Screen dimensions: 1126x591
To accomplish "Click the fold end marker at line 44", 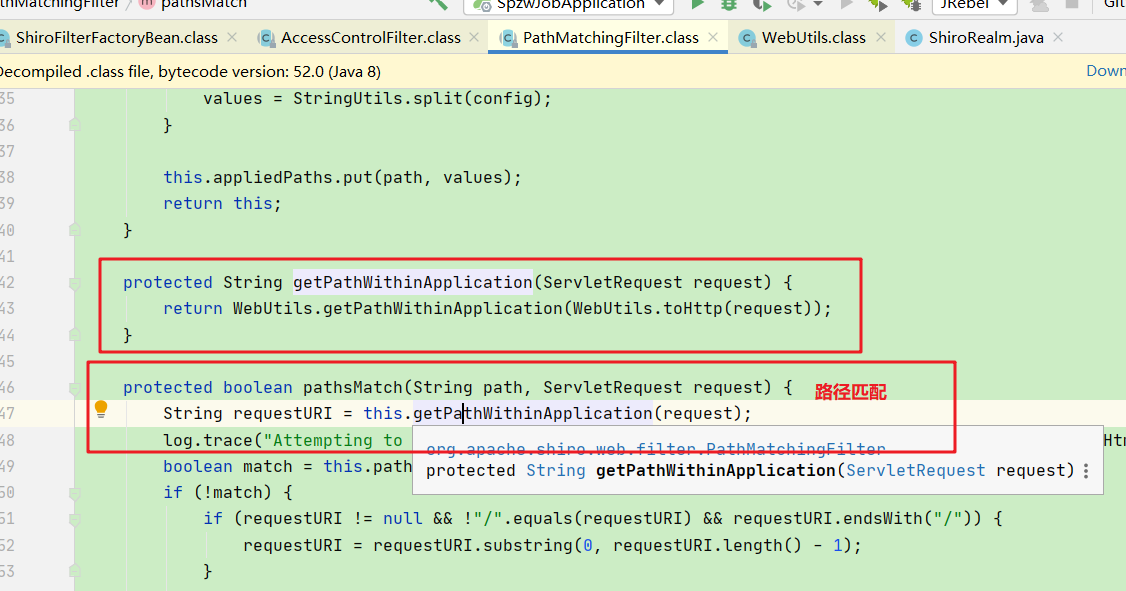I will [x=75, y=335].
